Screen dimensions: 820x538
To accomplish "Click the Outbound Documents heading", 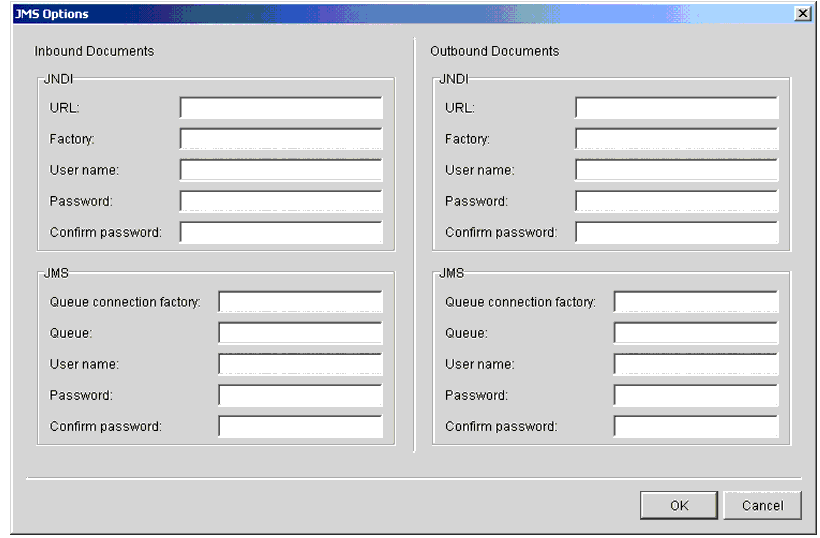I will pyautogui.click(x=495, y=51).
